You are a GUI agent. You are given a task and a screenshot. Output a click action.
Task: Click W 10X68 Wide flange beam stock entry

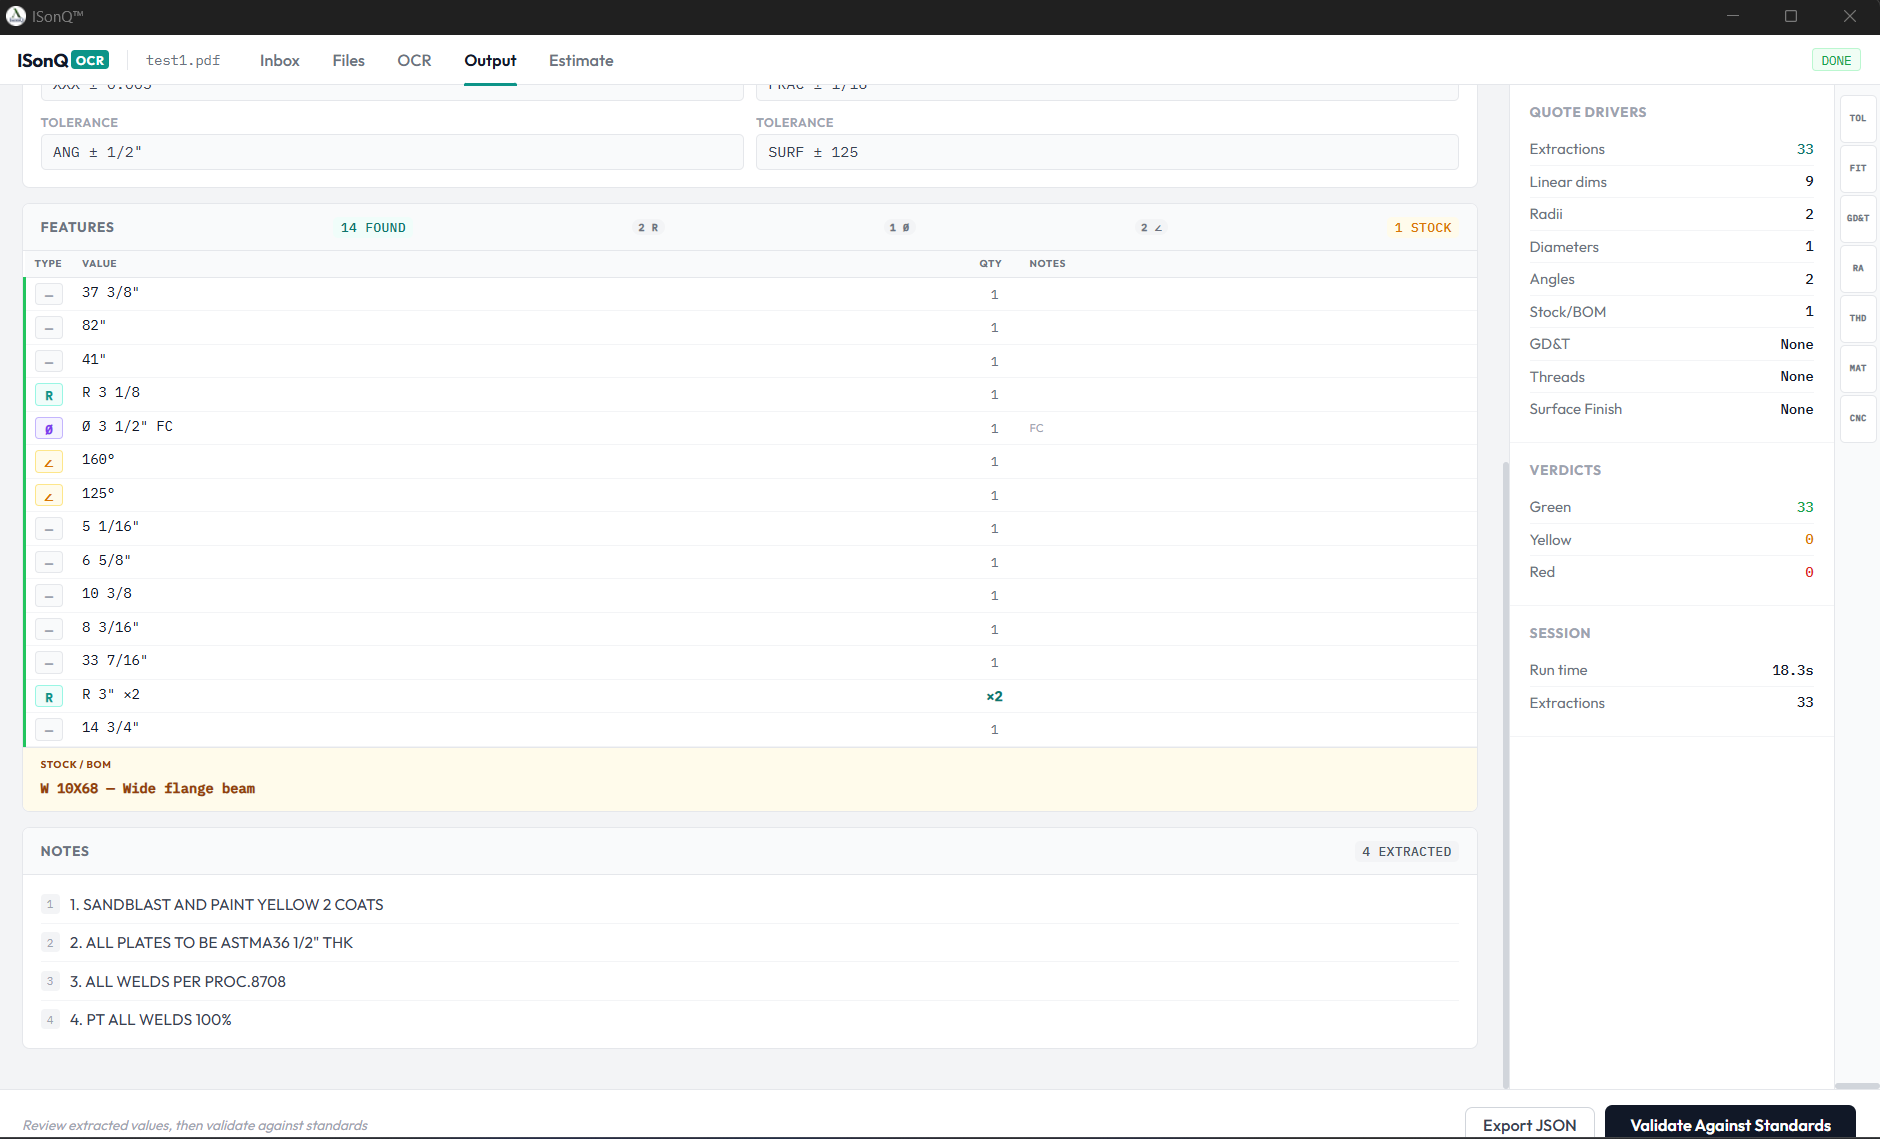click(148, 789)
